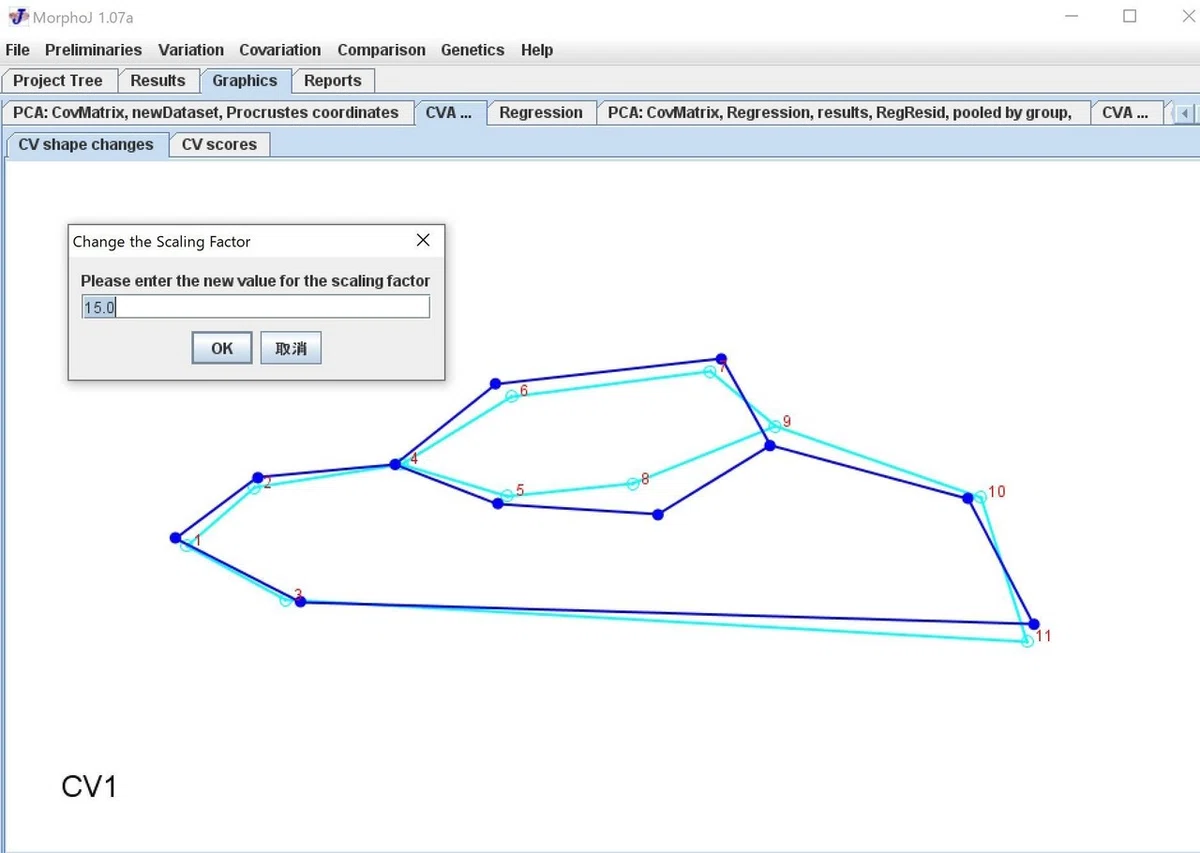The width and height of the screenshot is (1200, 853).
Task: Open the Covariation menu
Action: (x=280, y=50)
